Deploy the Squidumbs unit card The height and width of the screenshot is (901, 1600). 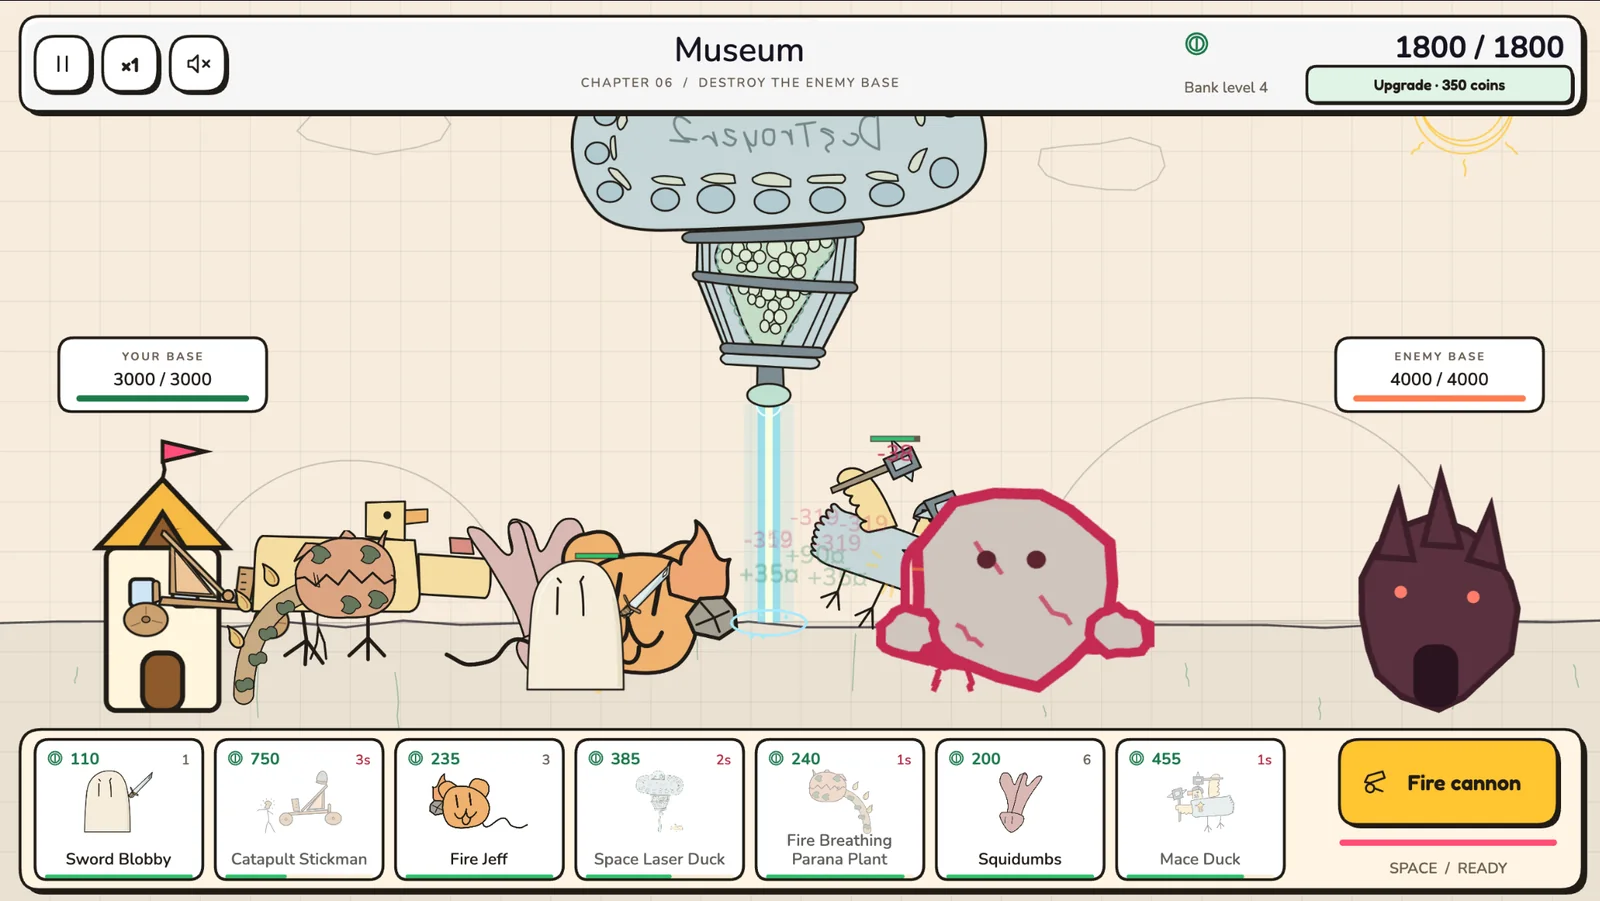(1019, 809)
